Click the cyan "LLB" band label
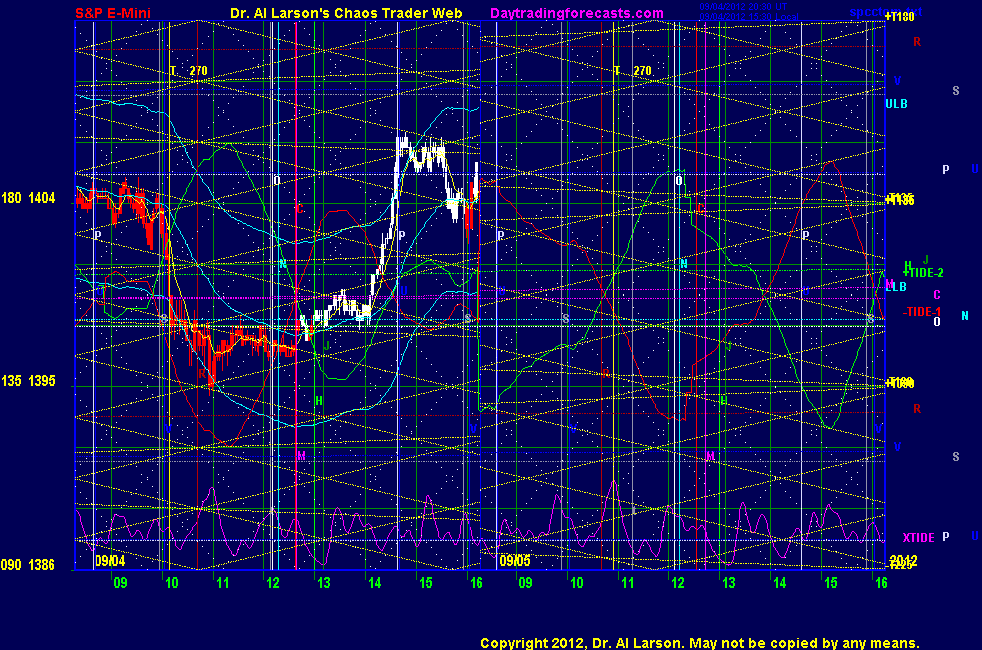Viewport: 982px width, 650px height. [x=896, y=287]
